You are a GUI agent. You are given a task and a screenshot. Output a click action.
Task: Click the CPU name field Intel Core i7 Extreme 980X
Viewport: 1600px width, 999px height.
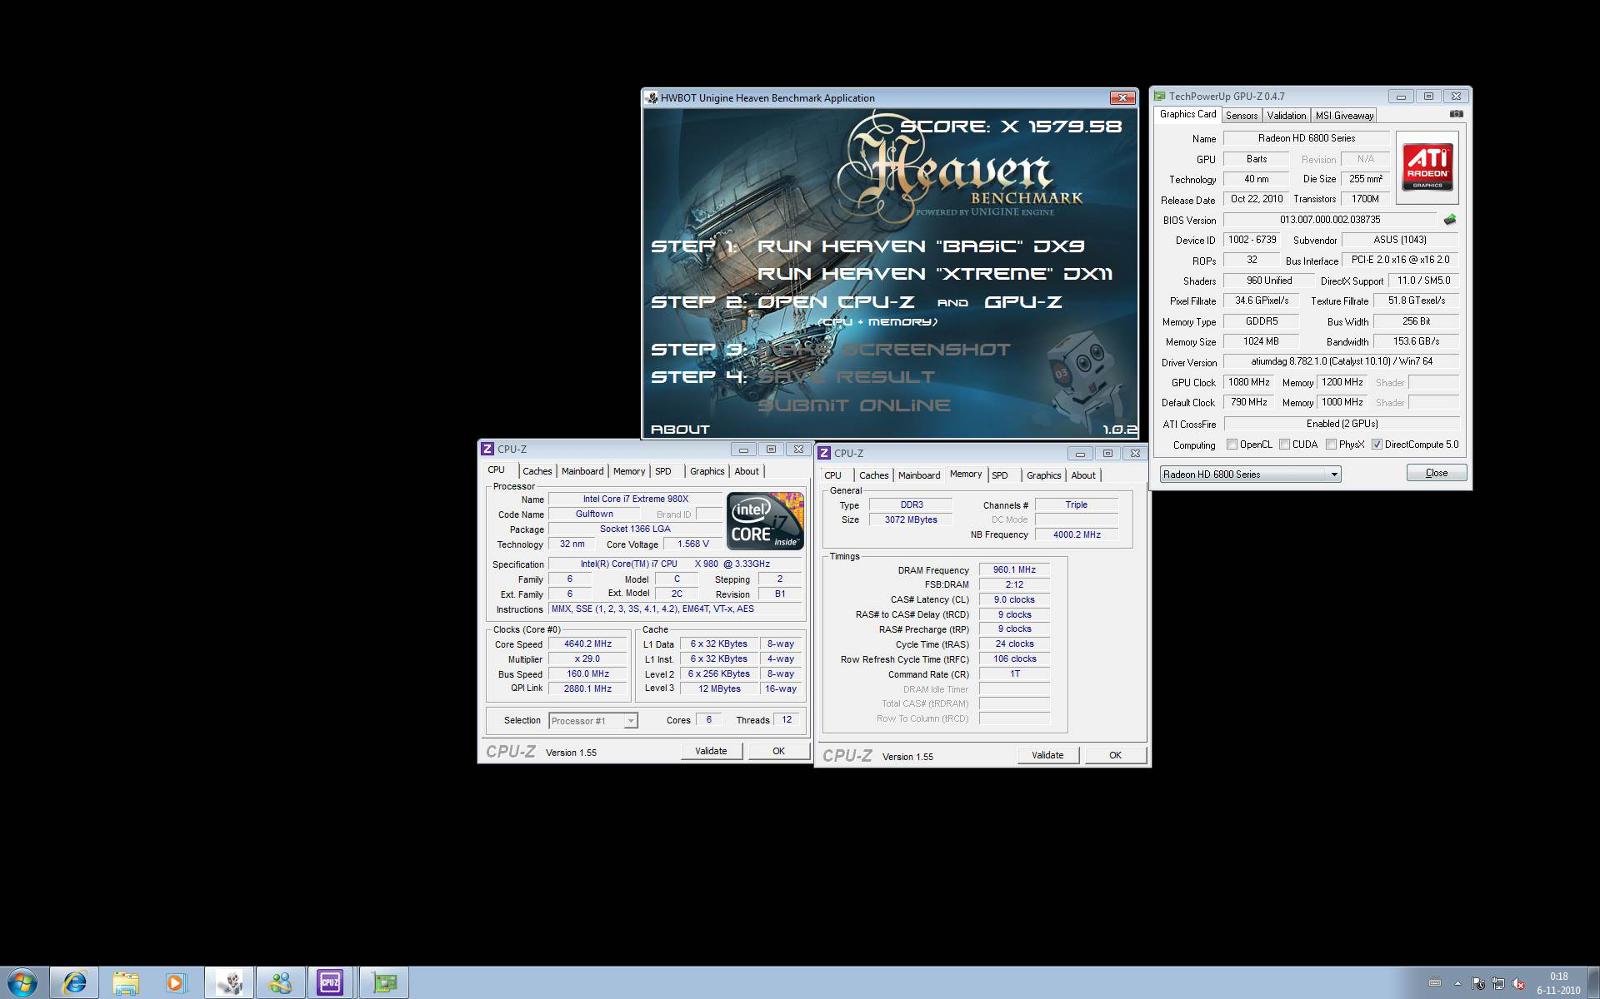[x=636, y=499]
